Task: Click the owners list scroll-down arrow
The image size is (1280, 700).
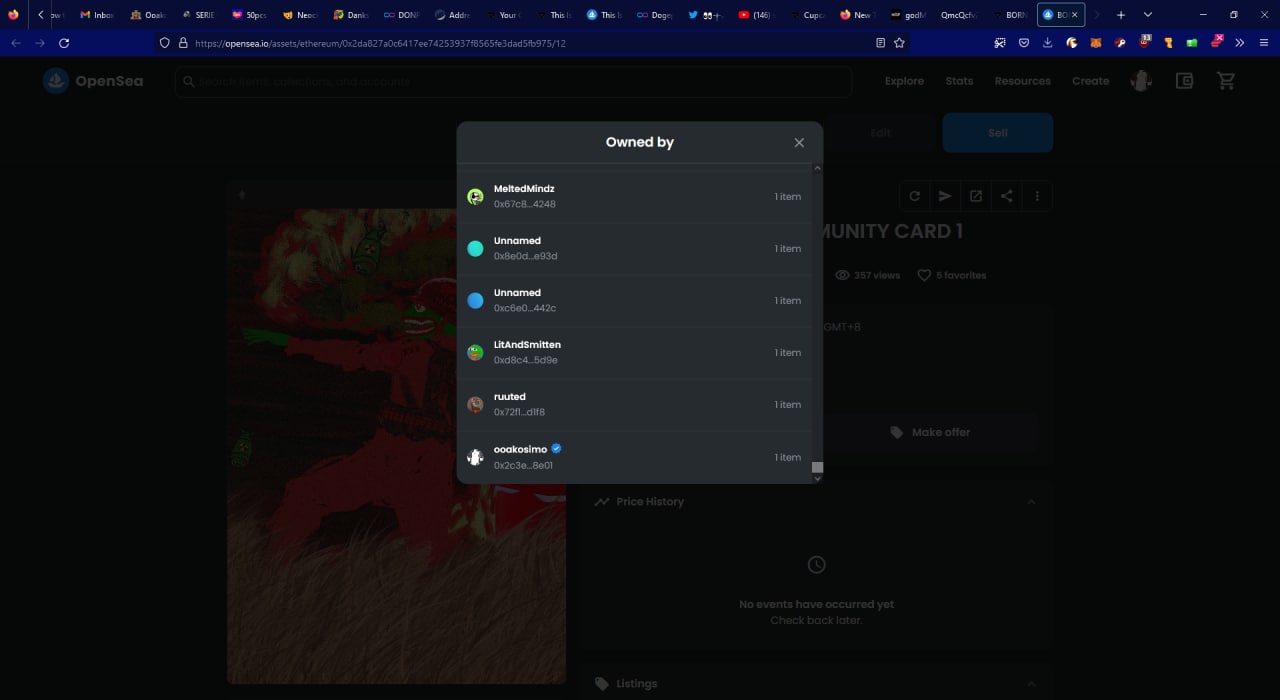Action: (x=817, y=478)
